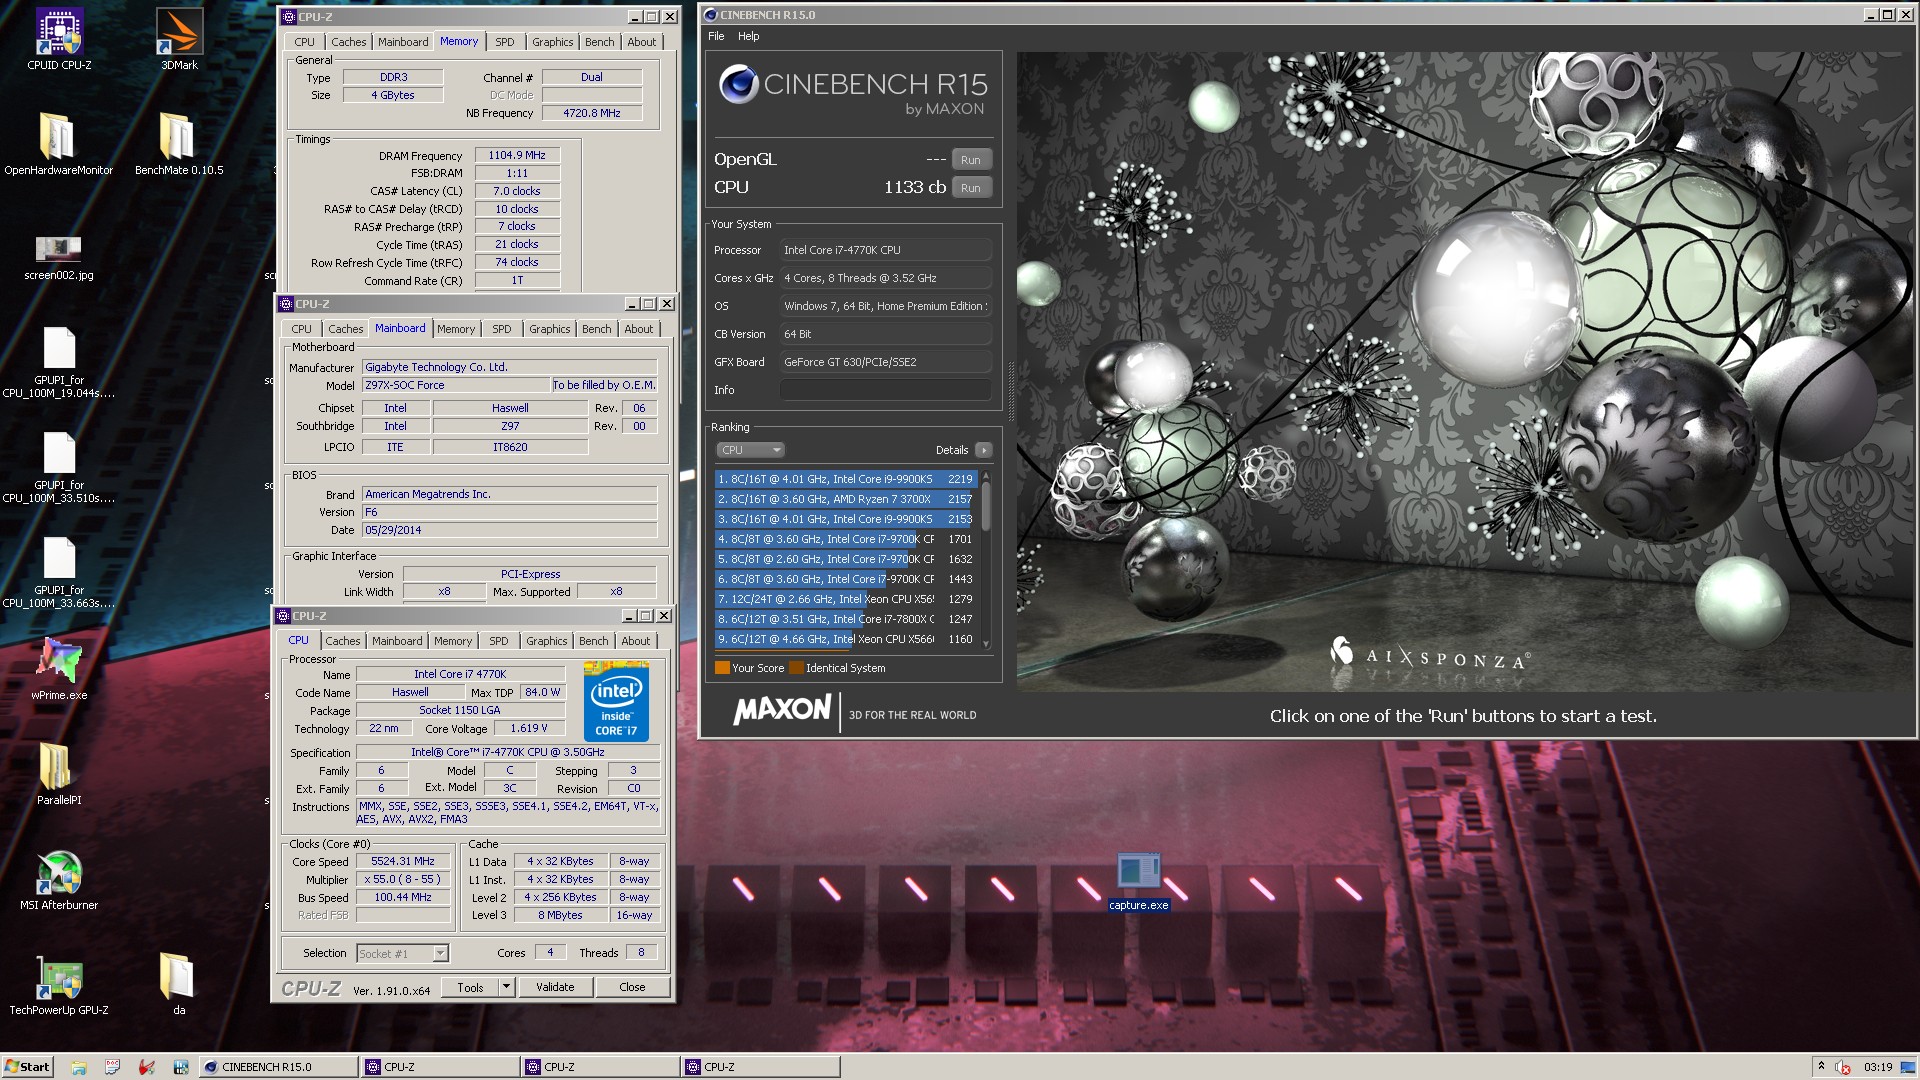Open the 3DMark desktop shortcut

pyautogui.click(x=179, y=40)
